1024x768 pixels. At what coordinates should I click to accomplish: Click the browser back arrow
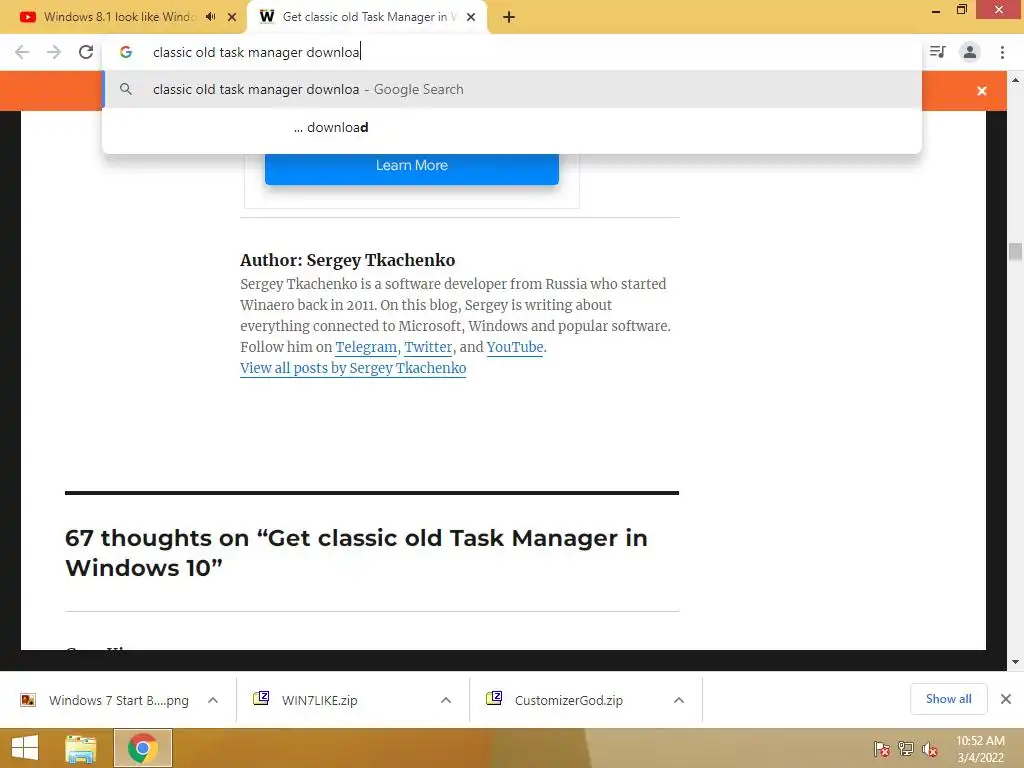click(x=22, y=52)
